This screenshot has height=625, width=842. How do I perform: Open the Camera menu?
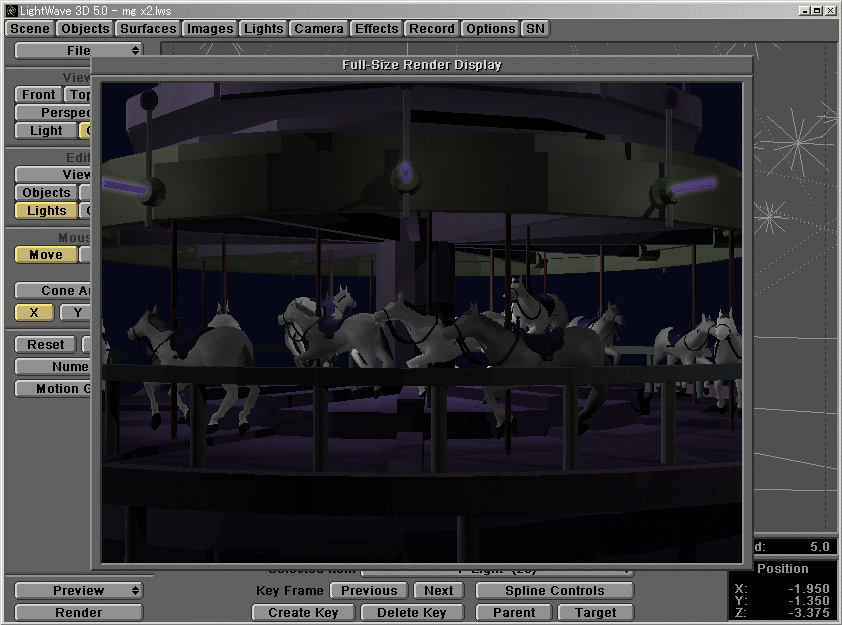318,28
